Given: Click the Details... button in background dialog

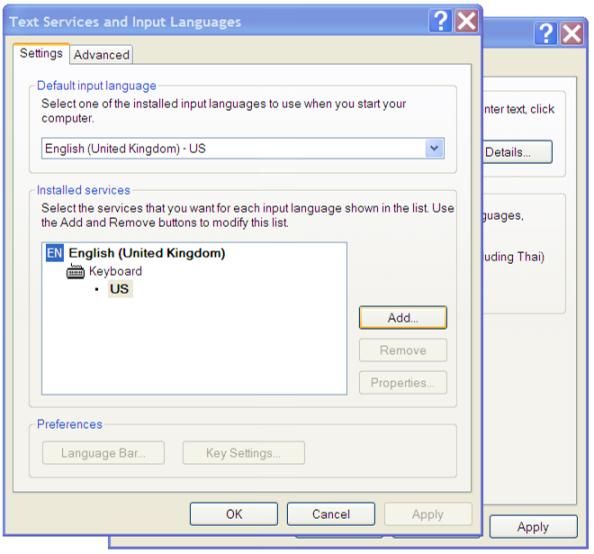Looking at the screenshot, I should point(517,152).
